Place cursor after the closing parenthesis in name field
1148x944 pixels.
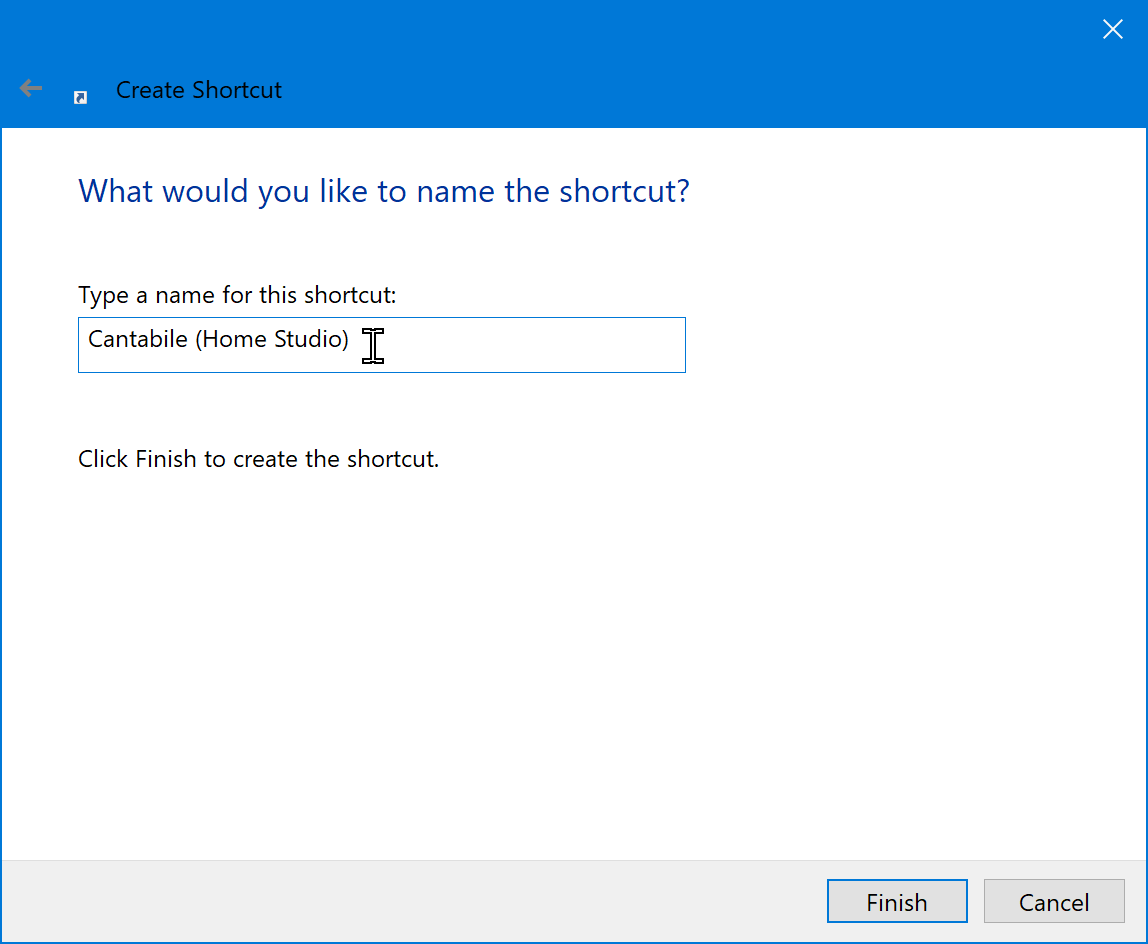pos(351,340)
